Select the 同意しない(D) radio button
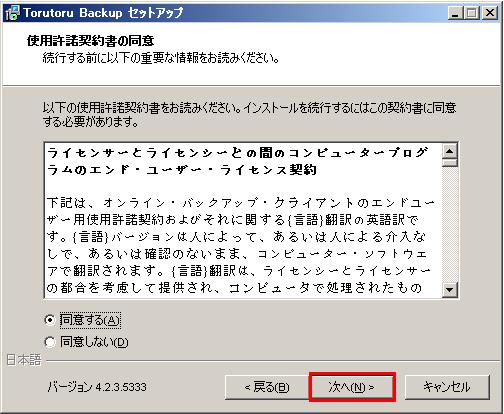Image resolution: width=504 pixels, height=414 pixels. (x=50, y=342)
